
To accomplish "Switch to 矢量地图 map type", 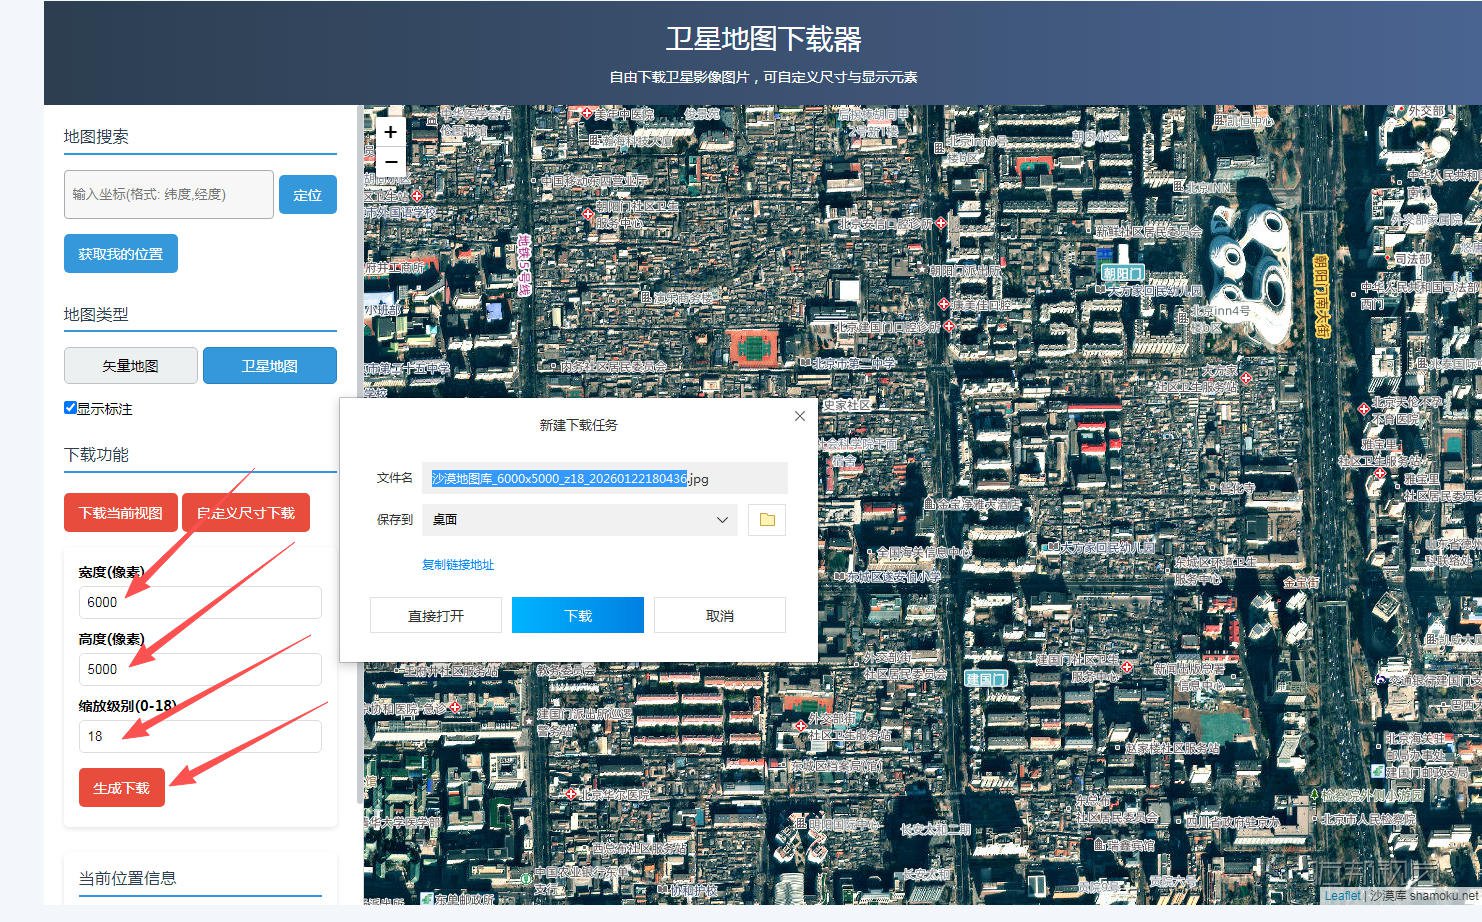I will (130, 366).
